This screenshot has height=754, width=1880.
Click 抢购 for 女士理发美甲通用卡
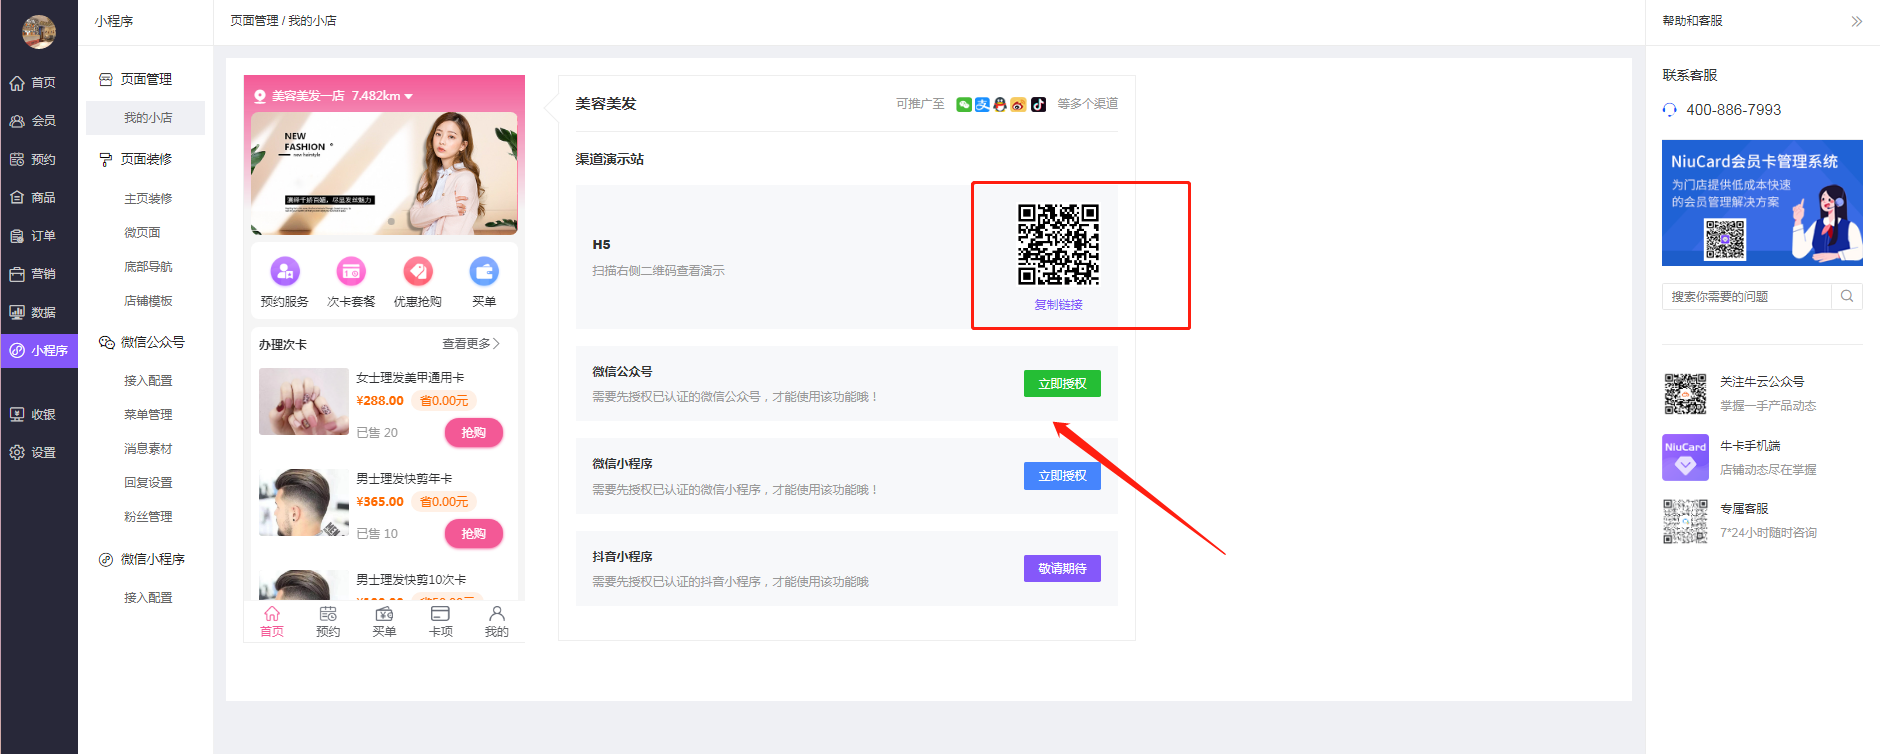pyautogui.click(x=474, y=433)
